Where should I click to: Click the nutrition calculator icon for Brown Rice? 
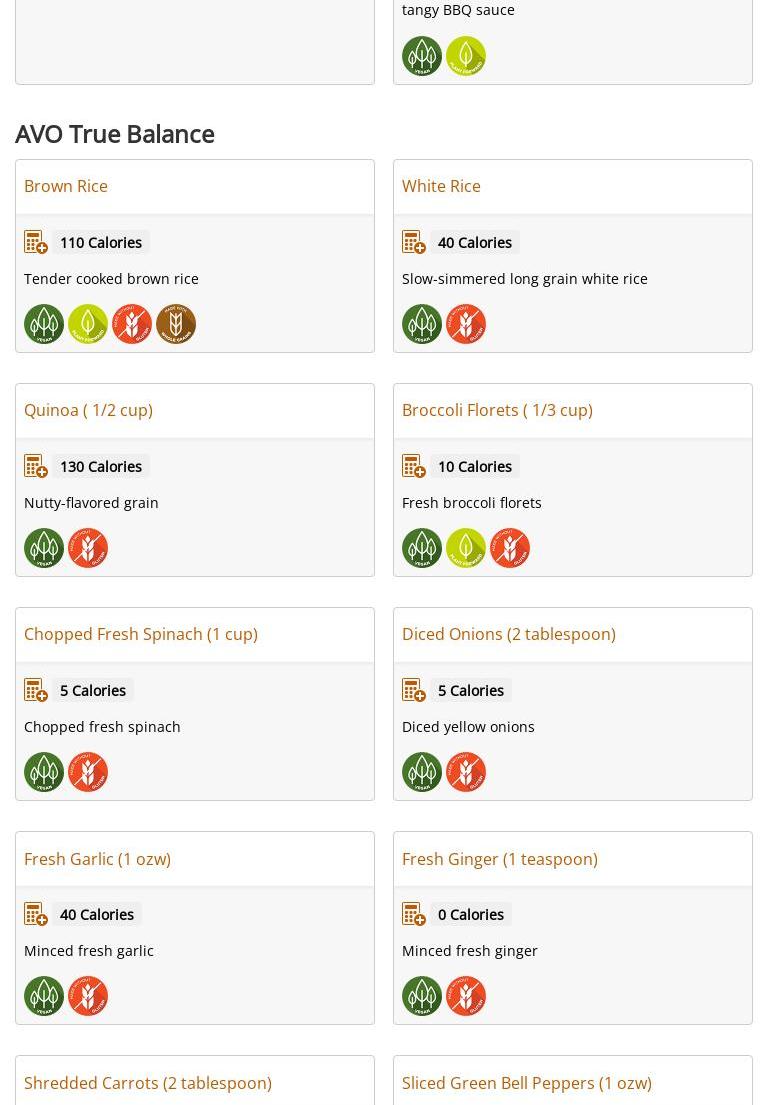(x=36, y=243)
